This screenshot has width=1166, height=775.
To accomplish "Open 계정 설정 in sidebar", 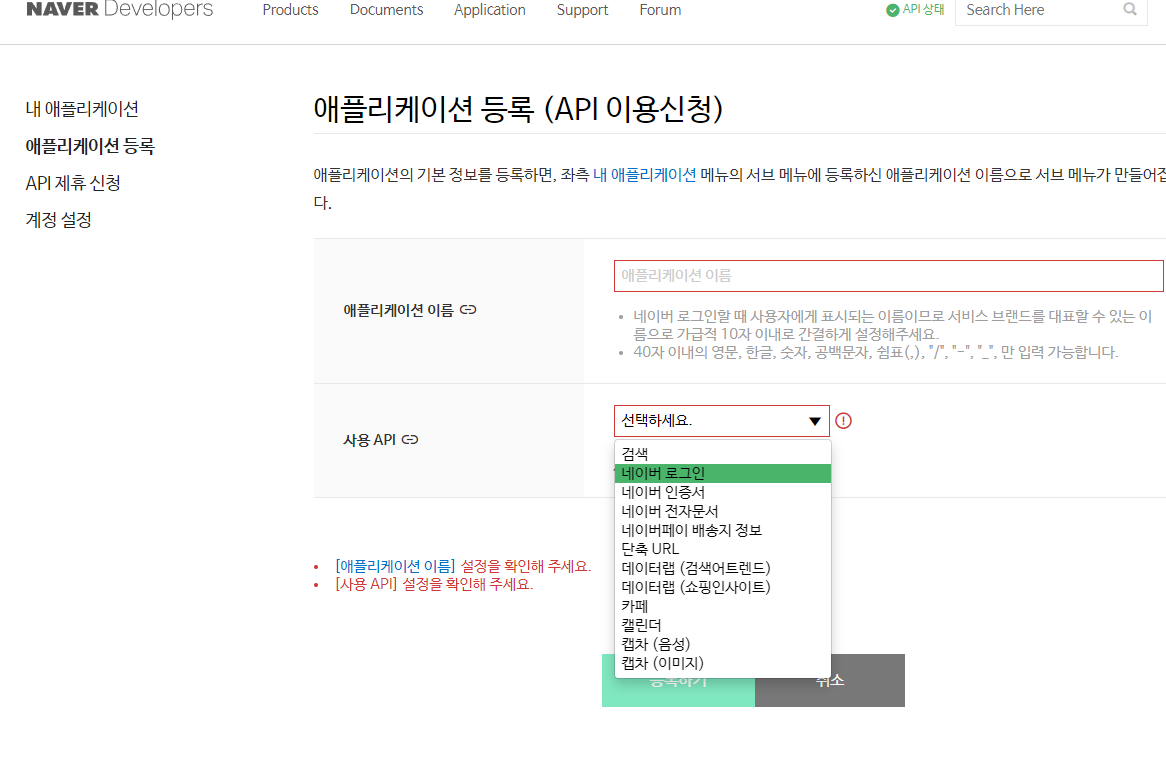I will point(58,220).
